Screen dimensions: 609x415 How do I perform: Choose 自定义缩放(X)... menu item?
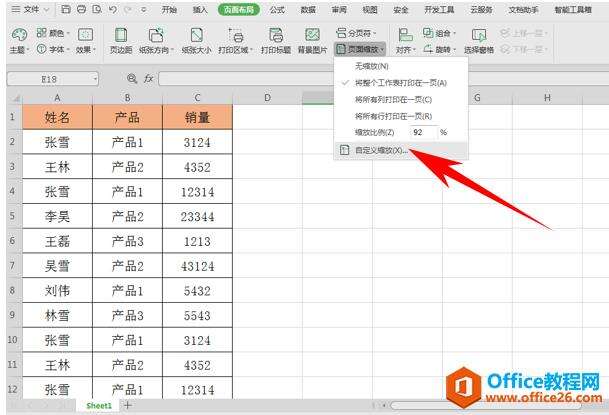[x=401, y=150]
